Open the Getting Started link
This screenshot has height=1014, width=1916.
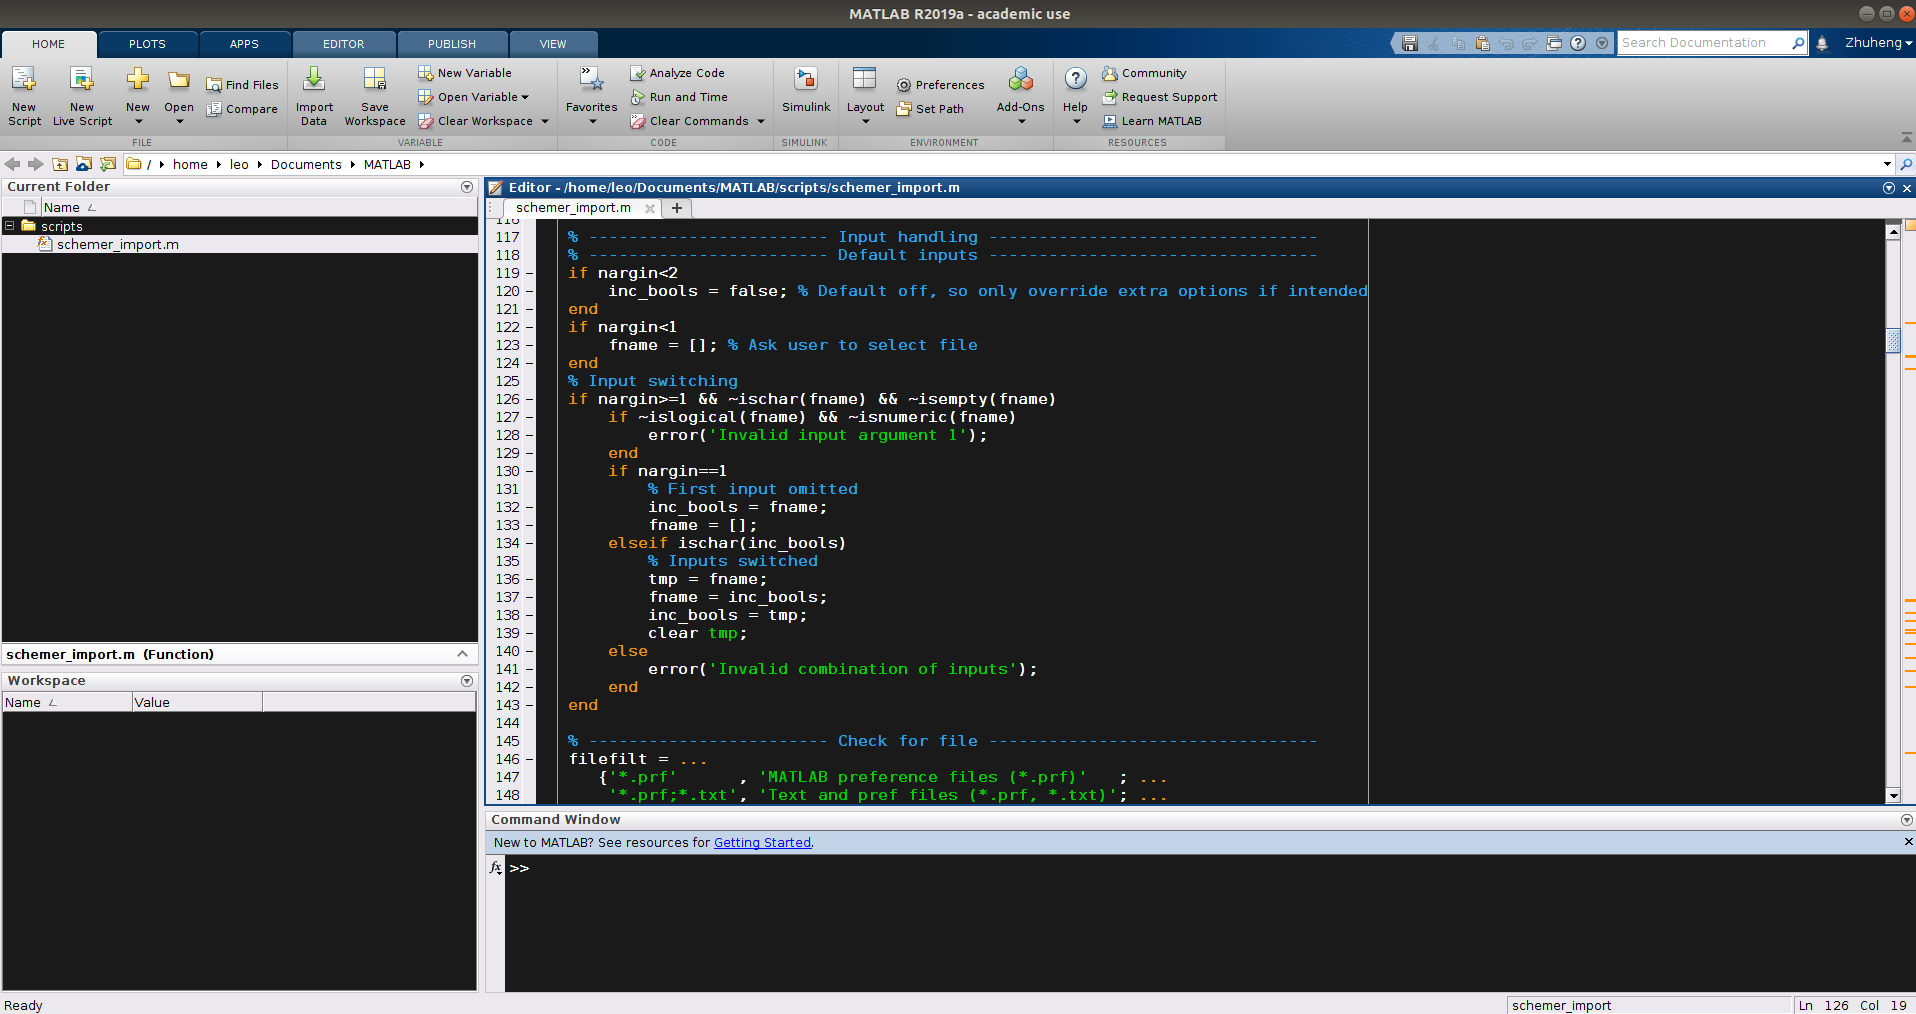[x=762, y=843]
